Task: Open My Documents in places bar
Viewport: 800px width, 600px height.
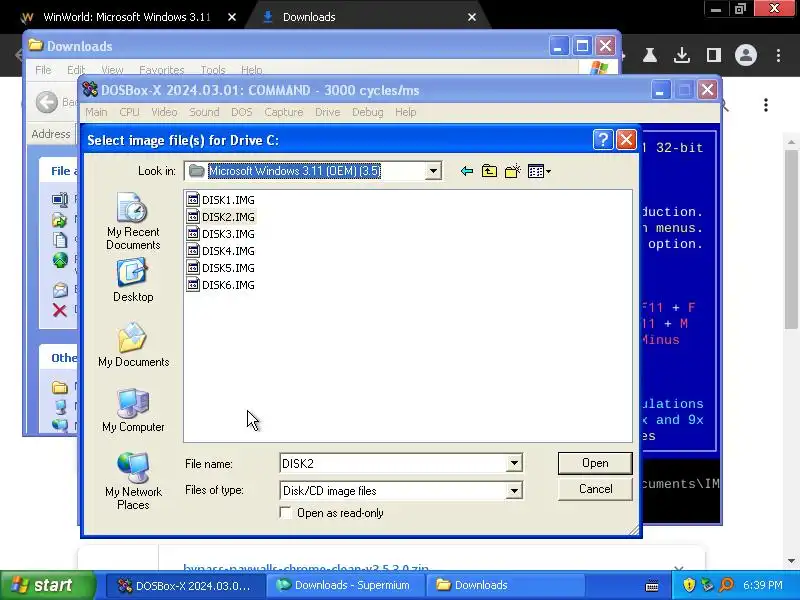Action: click(133, 345)
